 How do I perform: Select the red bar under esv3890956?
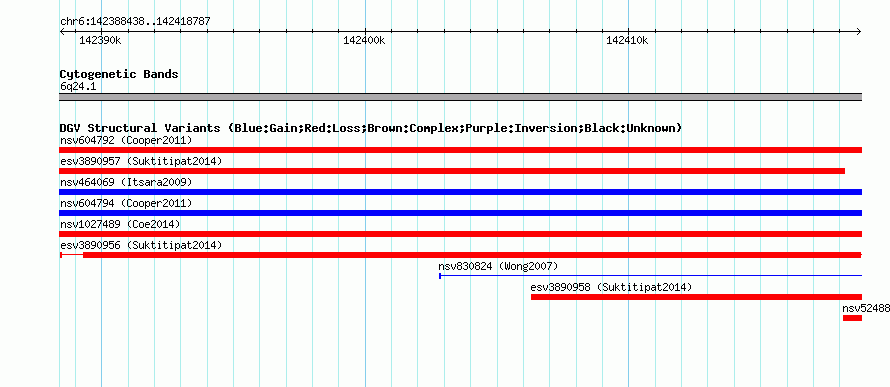point(460,255)
